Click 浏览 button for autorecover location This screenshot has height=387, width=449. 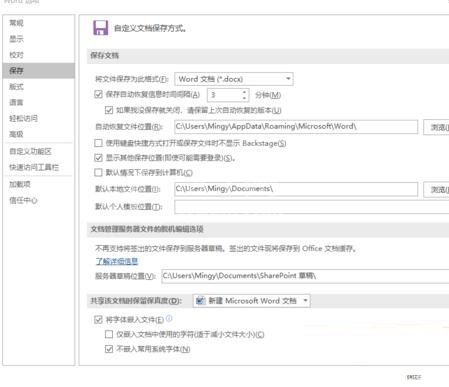(436, 127)
